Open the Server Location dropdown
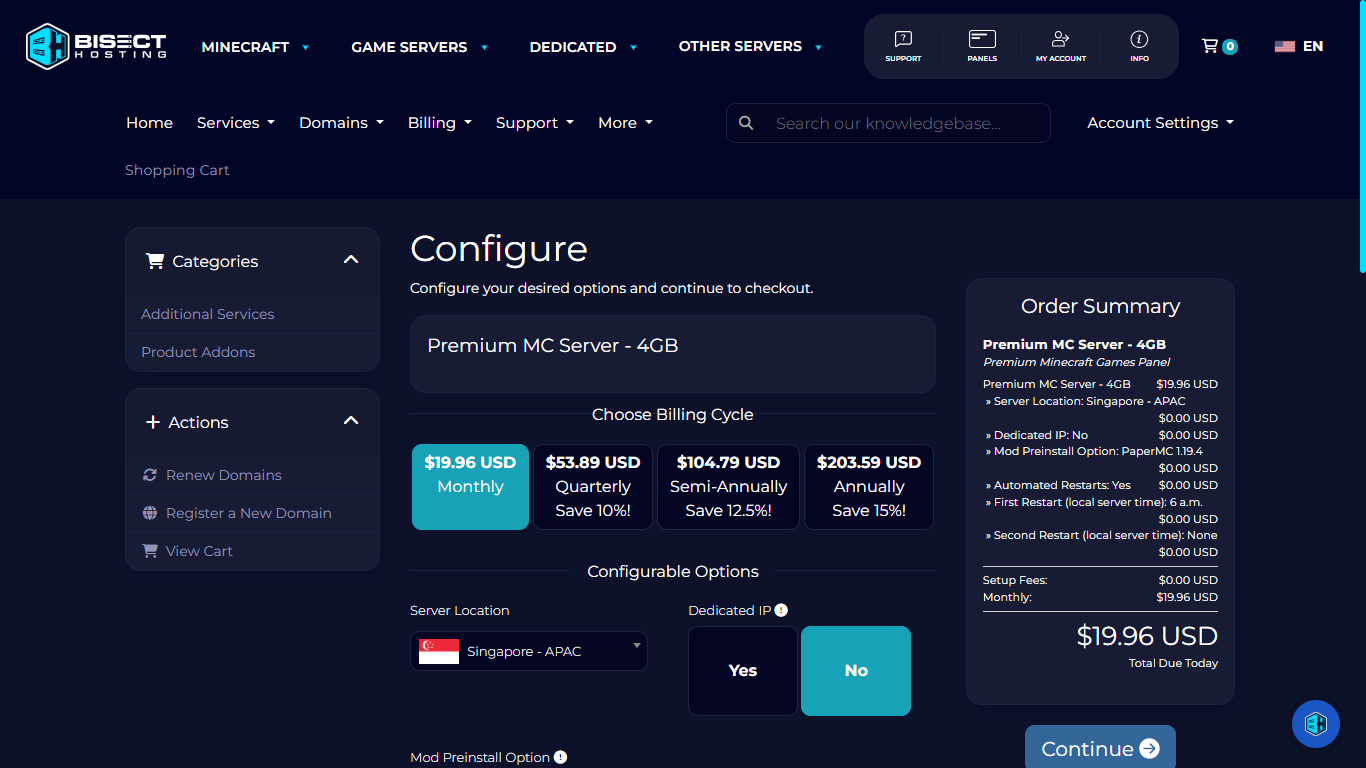The image size is (1366, 768). coord(528,650)
